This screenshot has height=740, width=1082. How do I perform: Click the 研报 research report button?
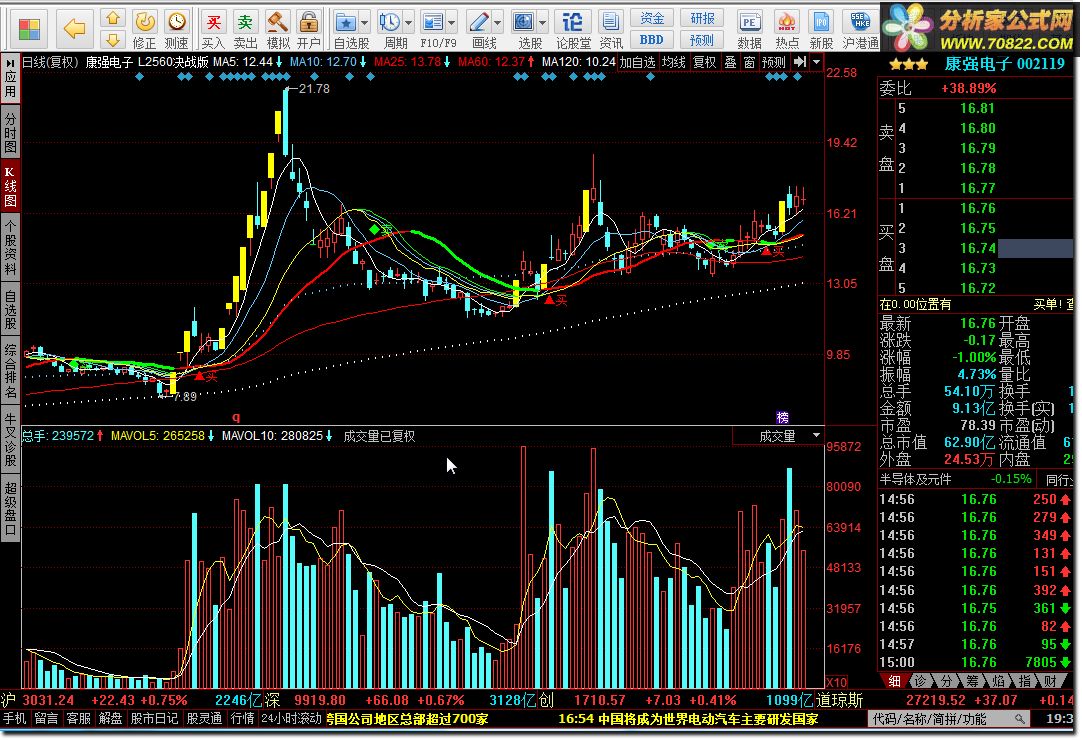[702, 18]
